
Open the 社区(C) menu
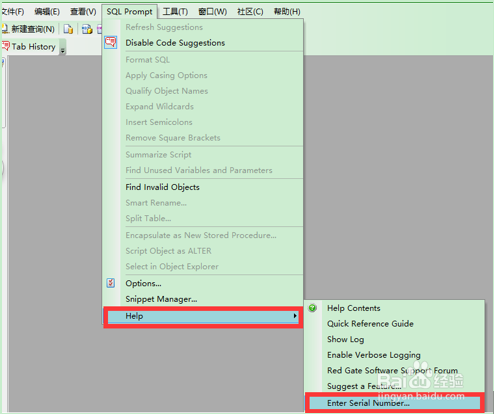(250, 12)
